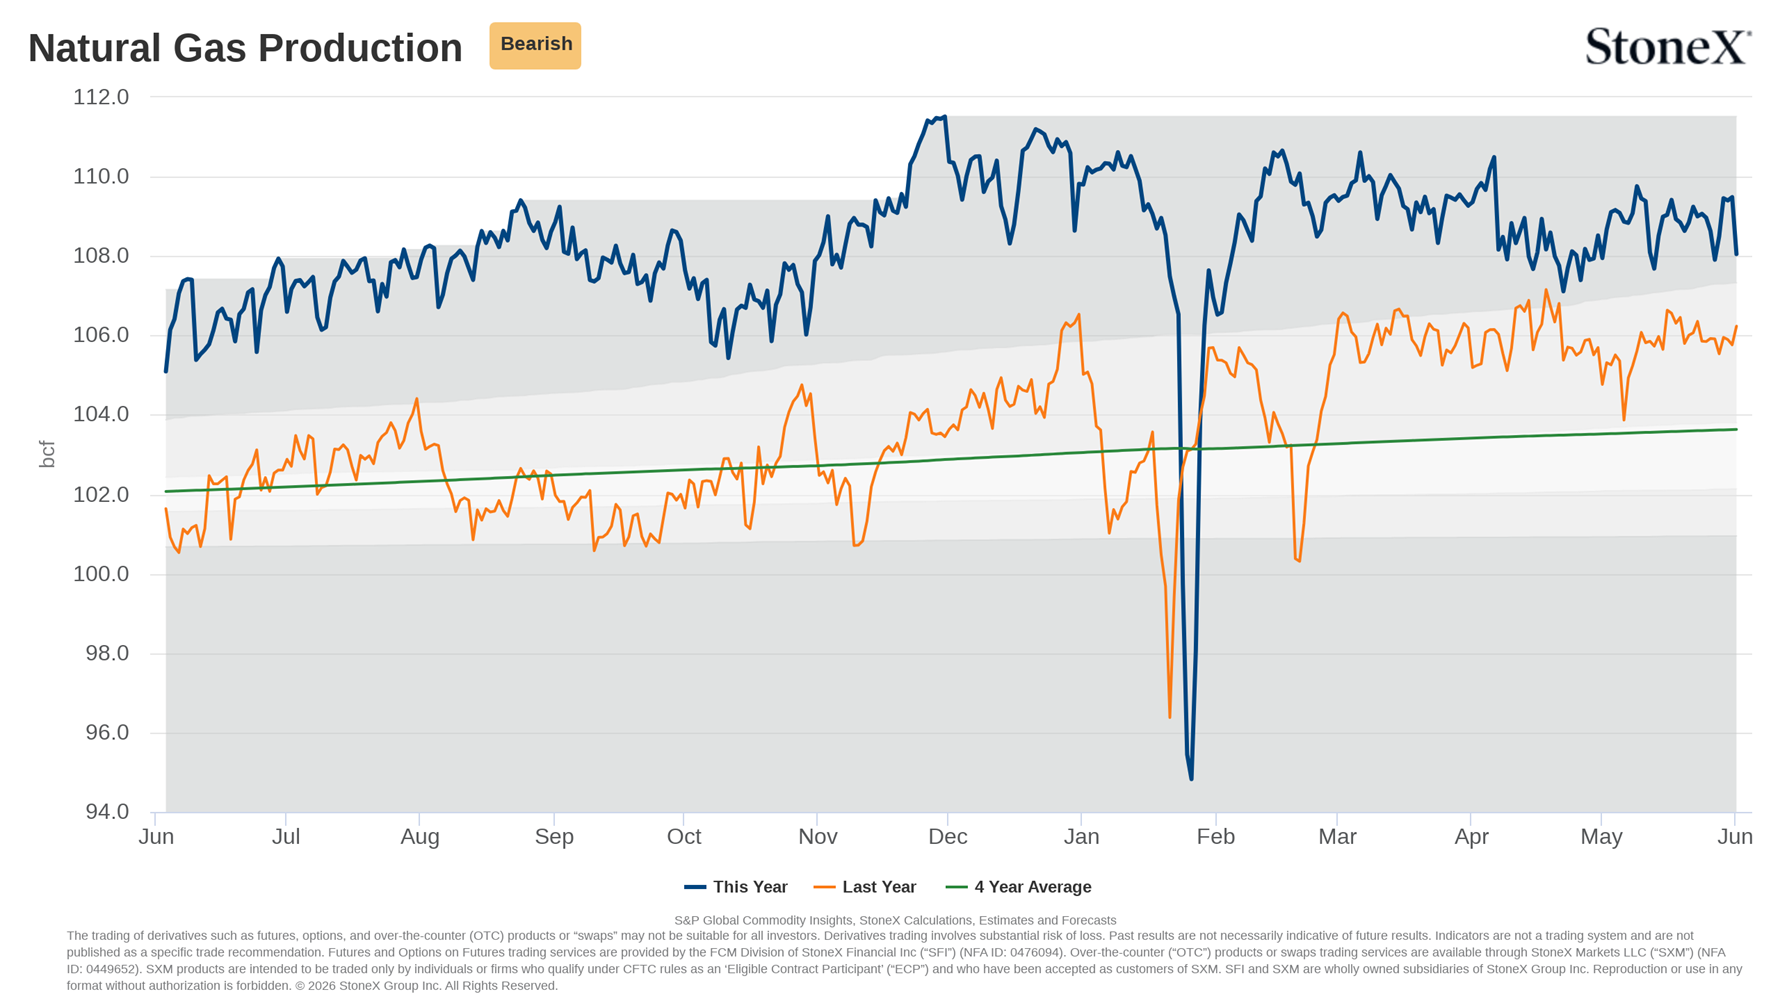Click the green 4 Year Average legend swatch

(957, 887)
